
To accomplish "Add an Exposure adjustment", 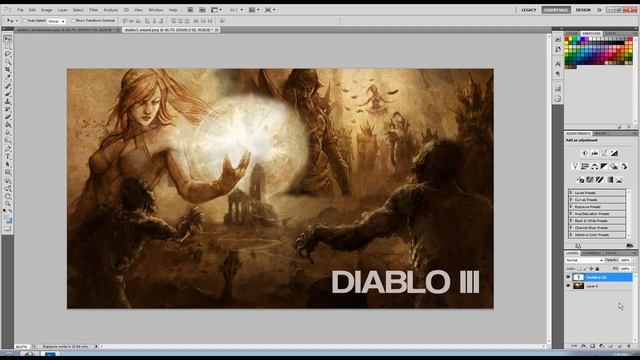I will tap(614, 153).
